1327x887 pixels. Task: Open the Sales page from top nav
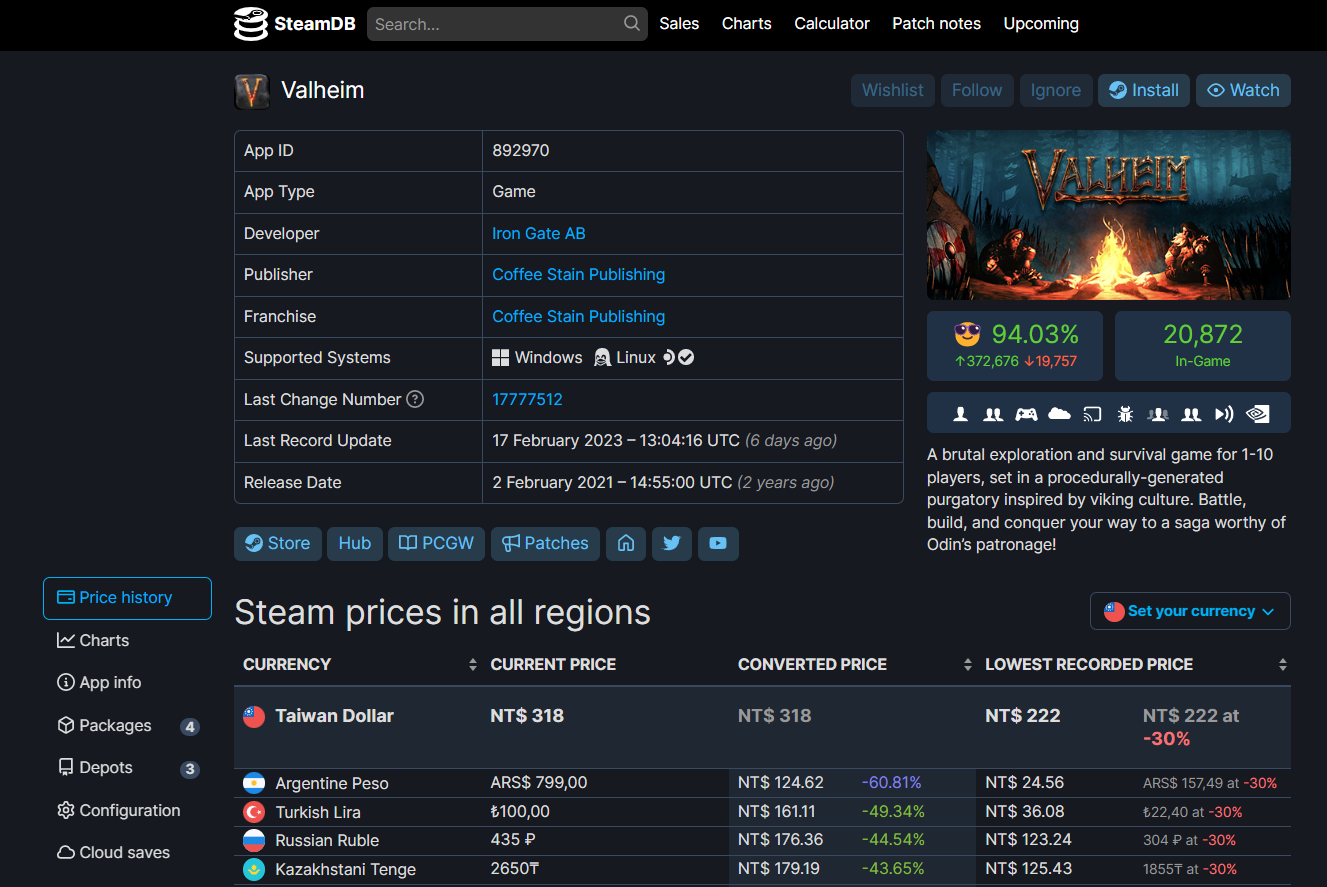(679, 24)
